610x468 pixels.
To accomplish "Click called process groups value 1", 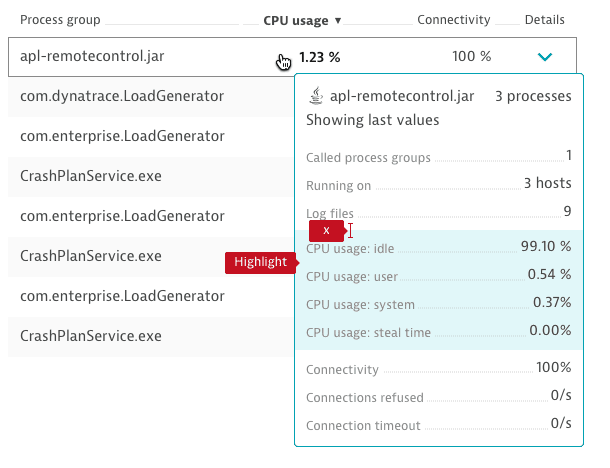I will tap(568, 155).
